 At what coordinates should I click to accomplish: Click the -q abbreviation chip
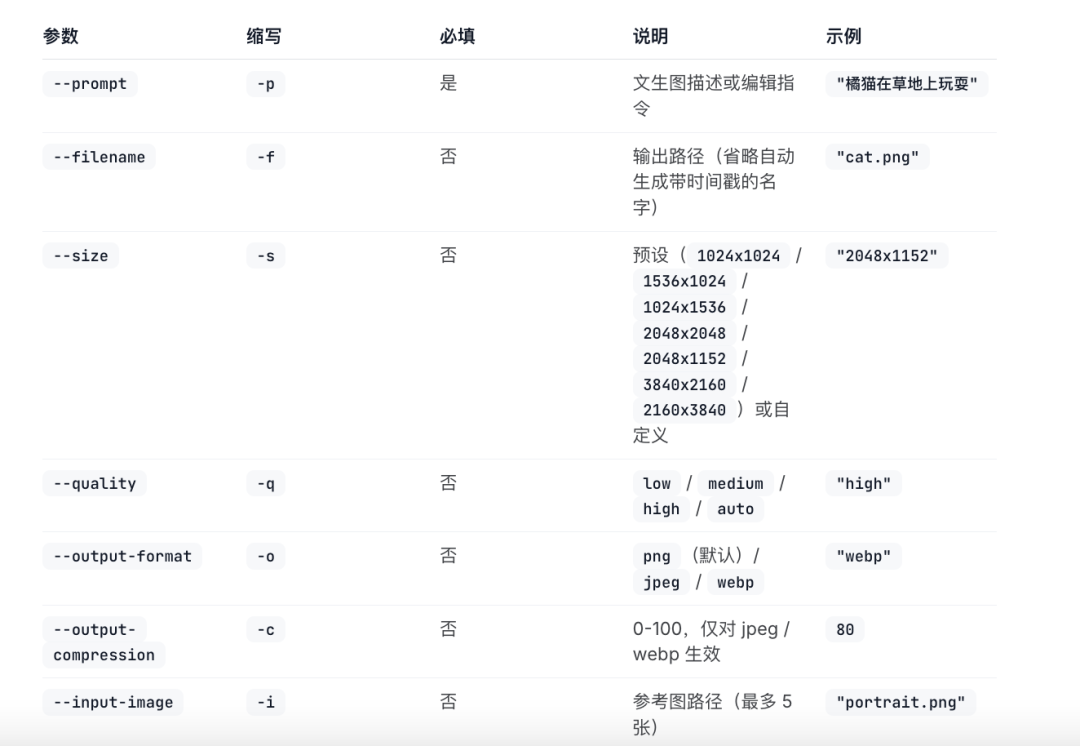[x=265, y=484]
